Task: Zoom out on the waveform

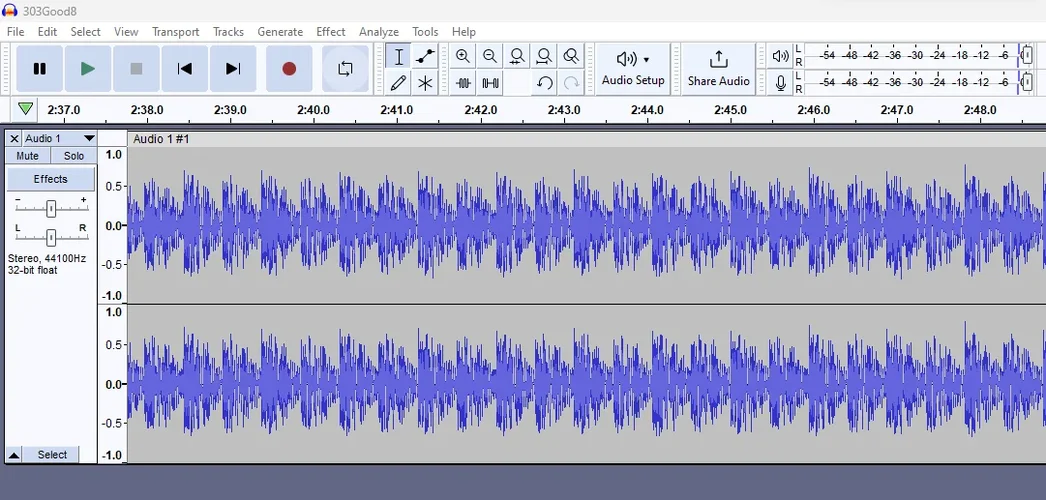Action: pos(490,57)
